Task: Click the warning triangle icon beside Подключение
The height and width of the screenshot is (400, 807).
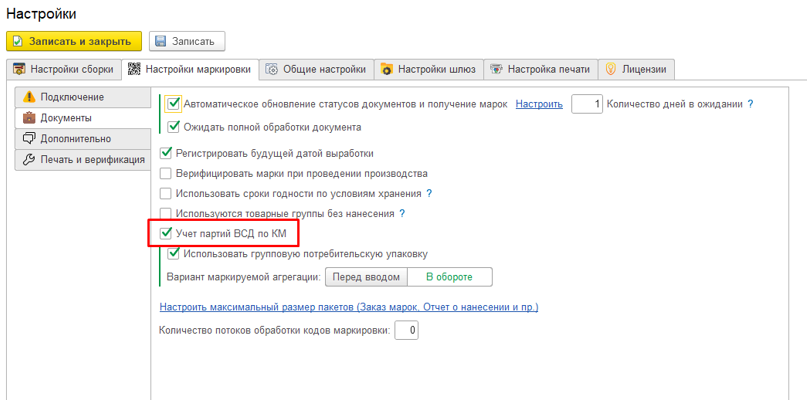Action: click(29, 97)
